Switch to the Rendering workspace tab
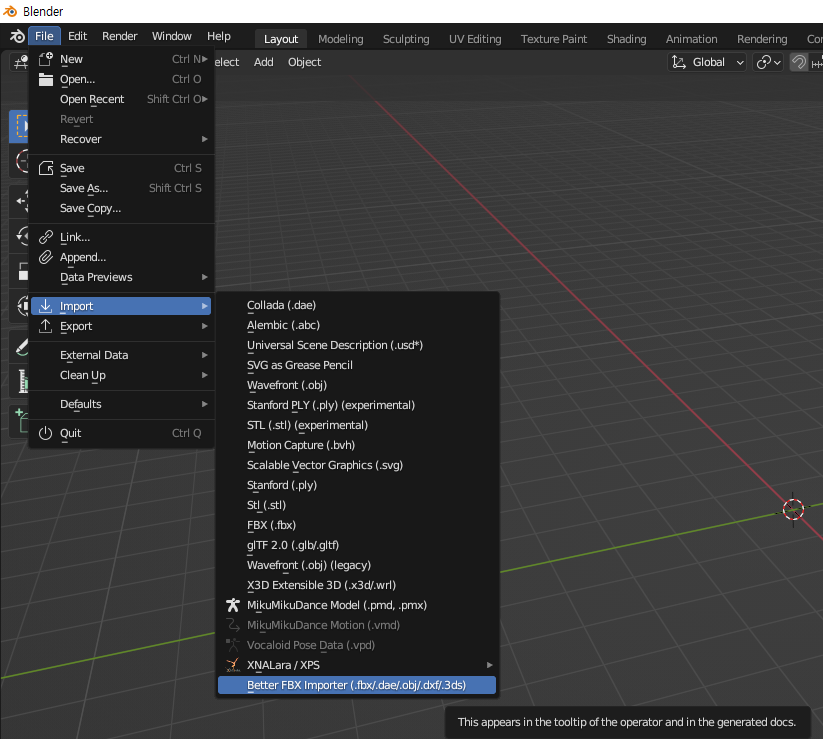The width and height of the screenshot is (823, 739). point(762,39)
